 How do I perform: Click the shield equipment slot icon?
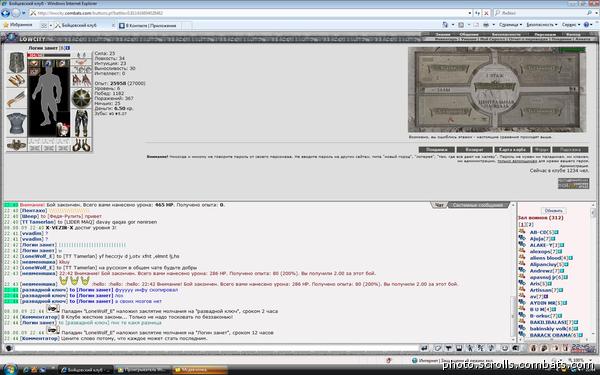point(82,98)
